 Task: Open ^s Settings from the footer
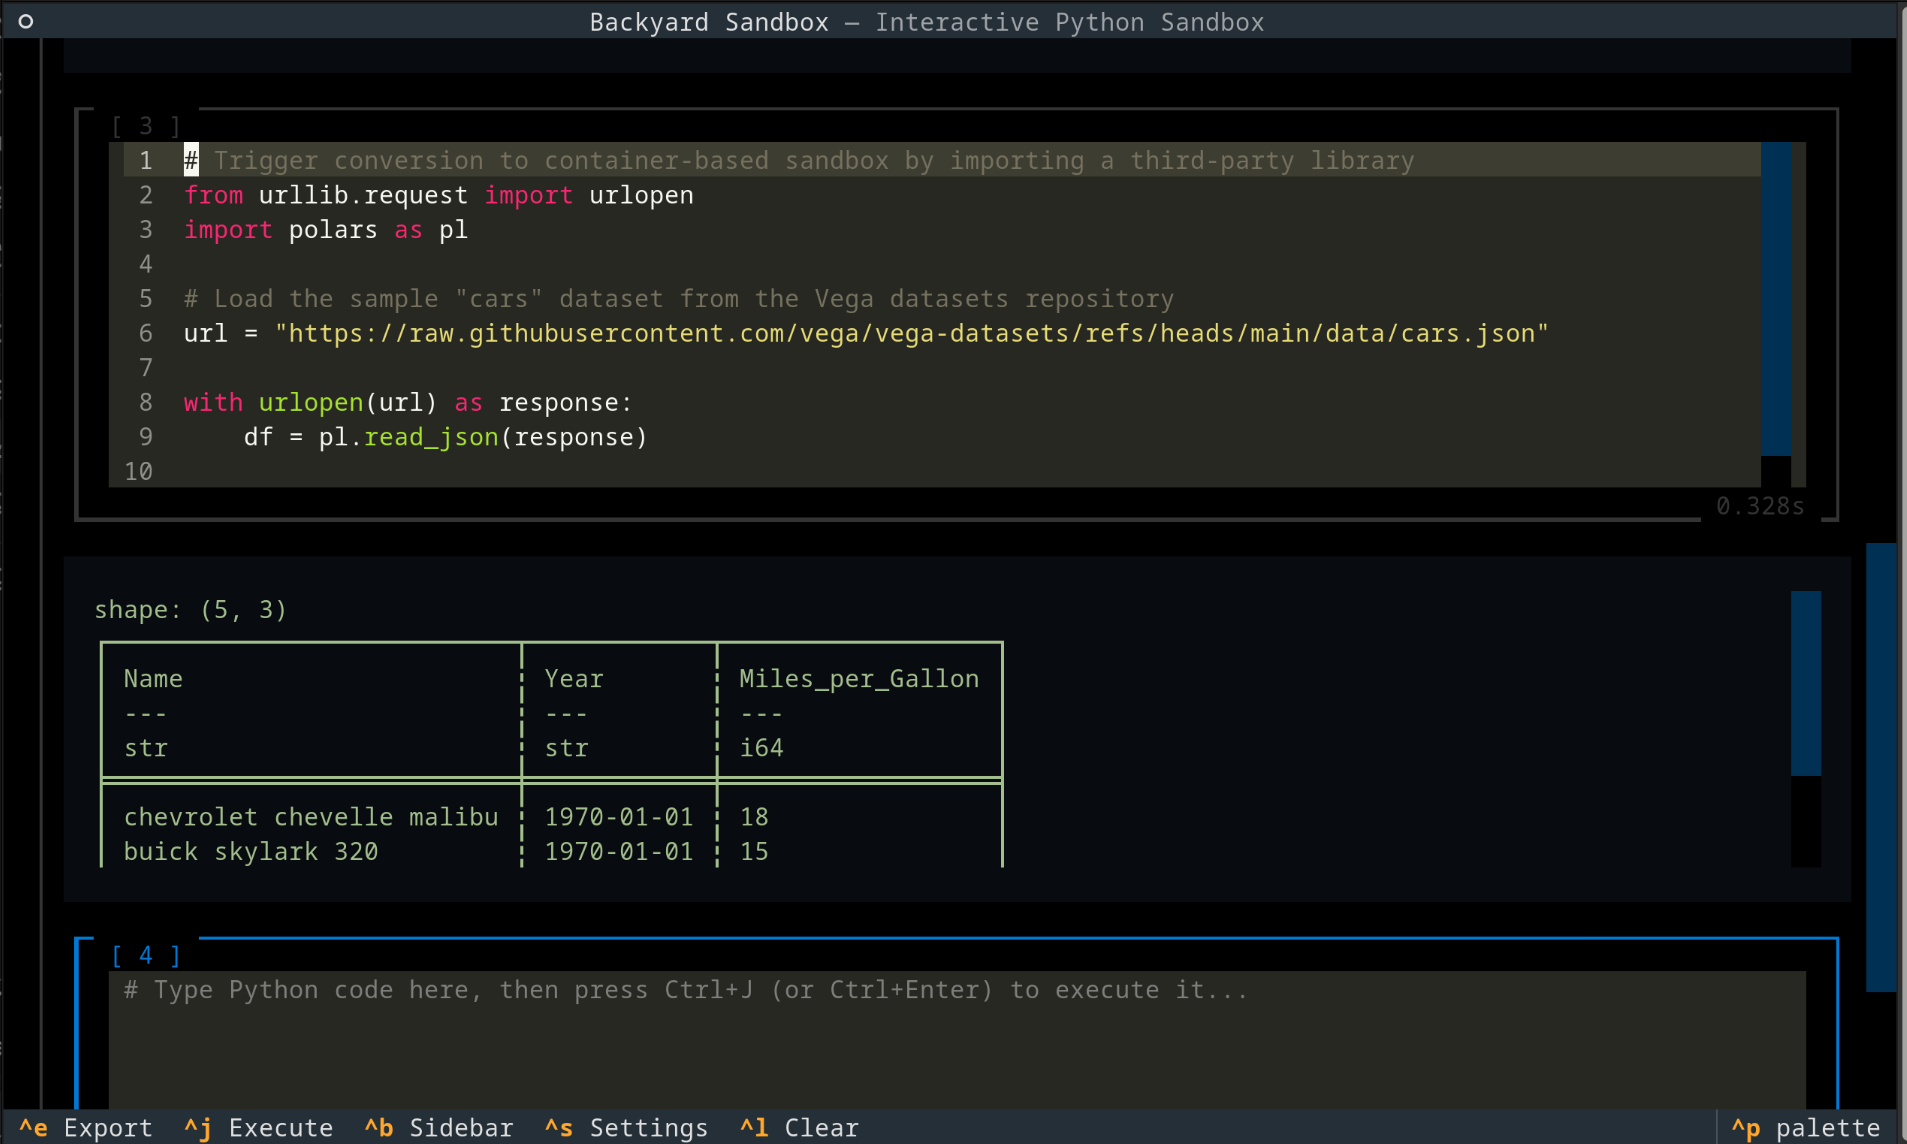pos(626,1128)
